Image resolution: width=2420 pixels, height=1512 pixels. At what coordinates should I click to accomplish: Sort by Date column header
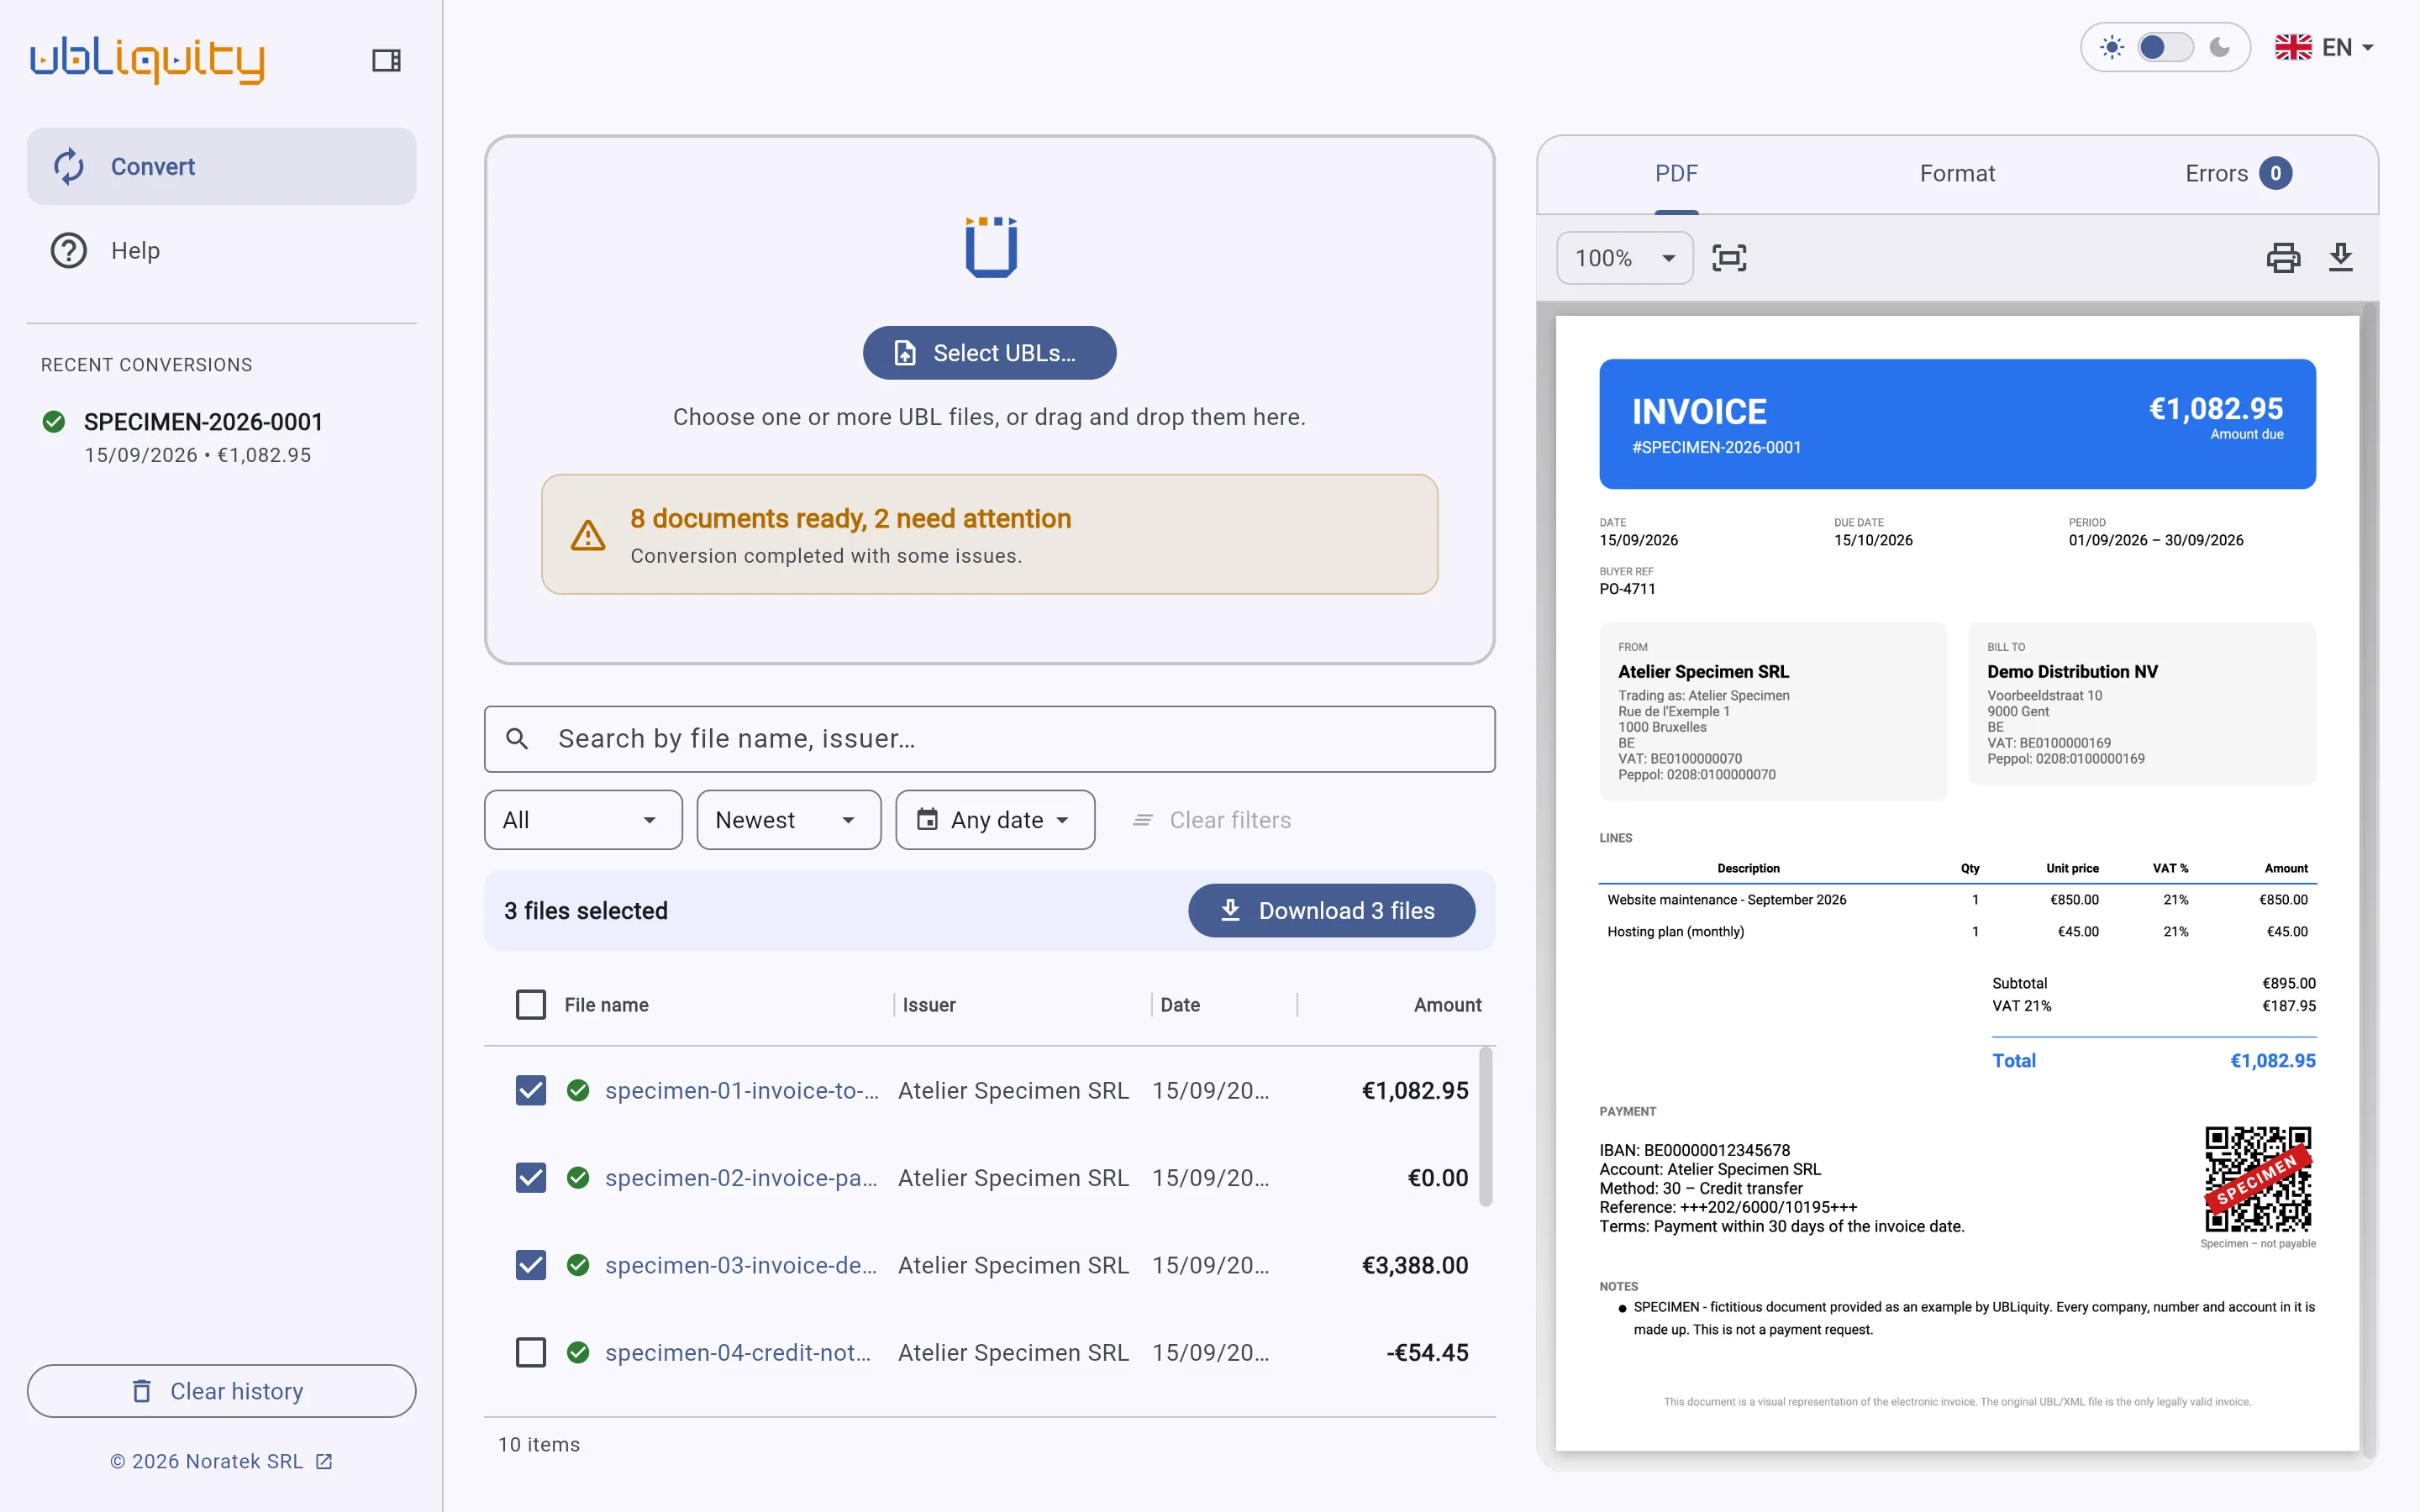1180,1004
